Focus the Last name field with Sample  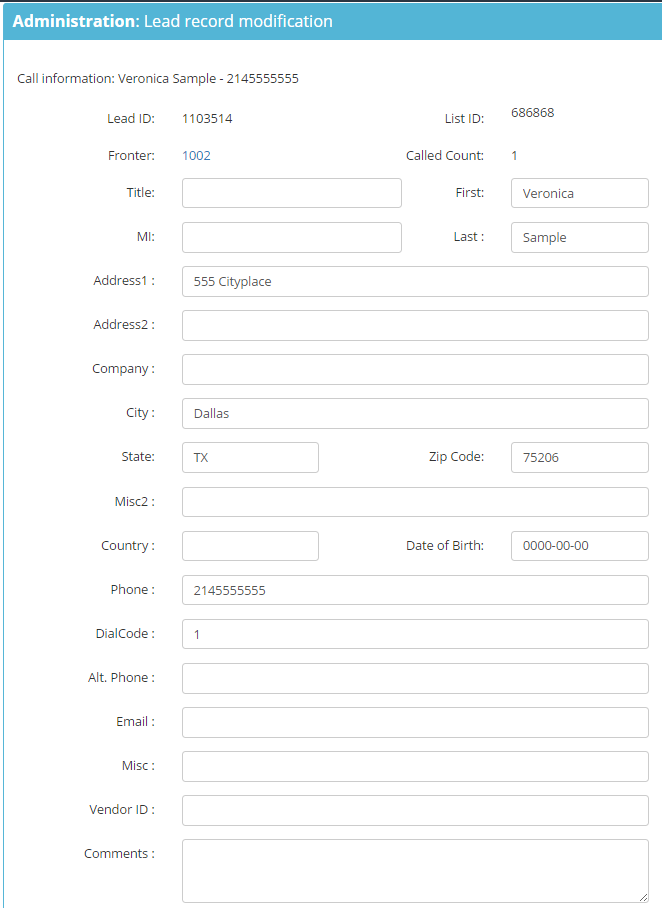(580, 237)
